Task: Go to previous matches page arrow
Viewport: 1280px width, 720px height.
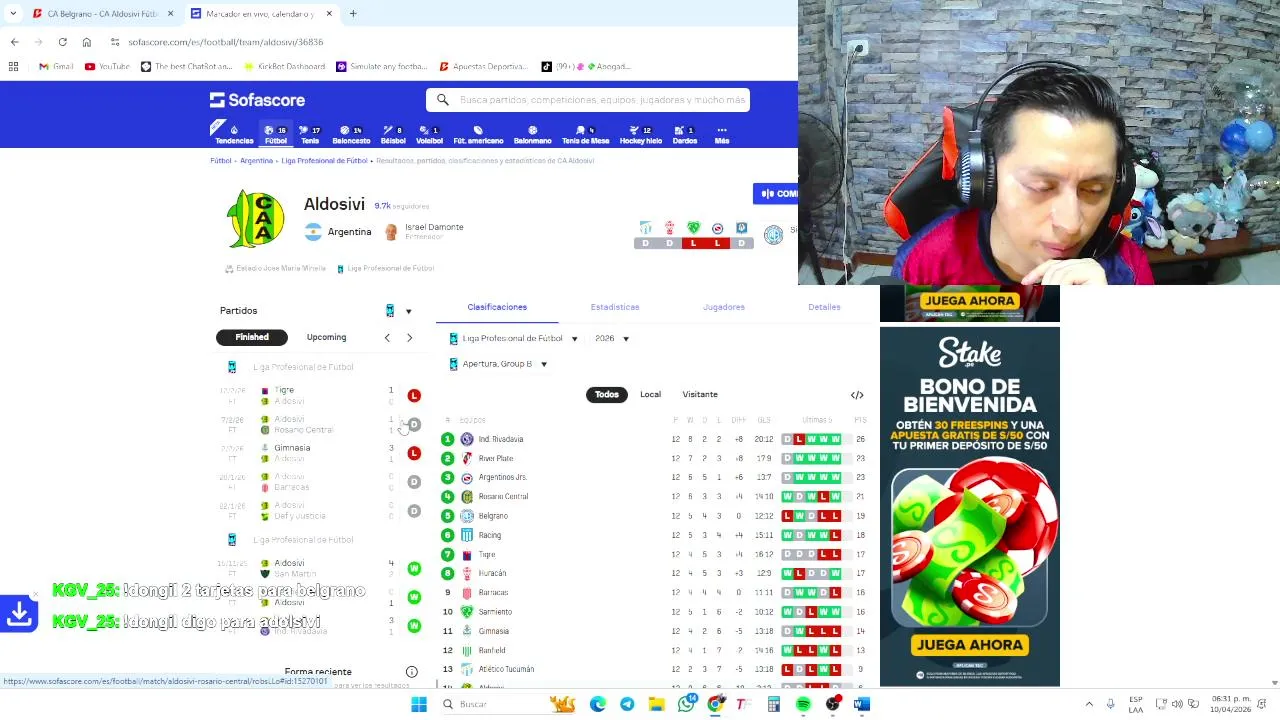Action: point(387,338)
